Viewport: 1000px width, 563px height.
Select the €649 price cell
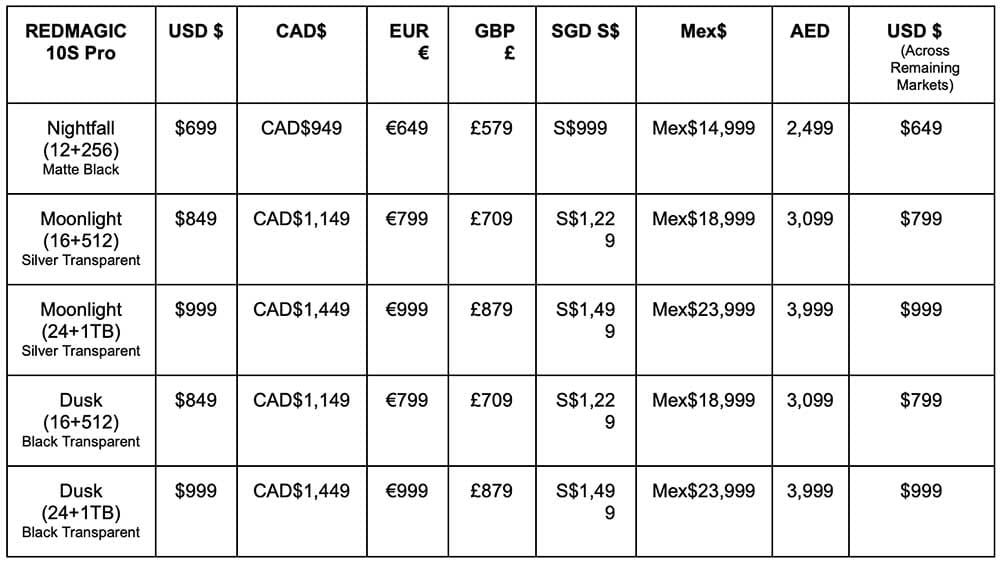click(407, 128)
